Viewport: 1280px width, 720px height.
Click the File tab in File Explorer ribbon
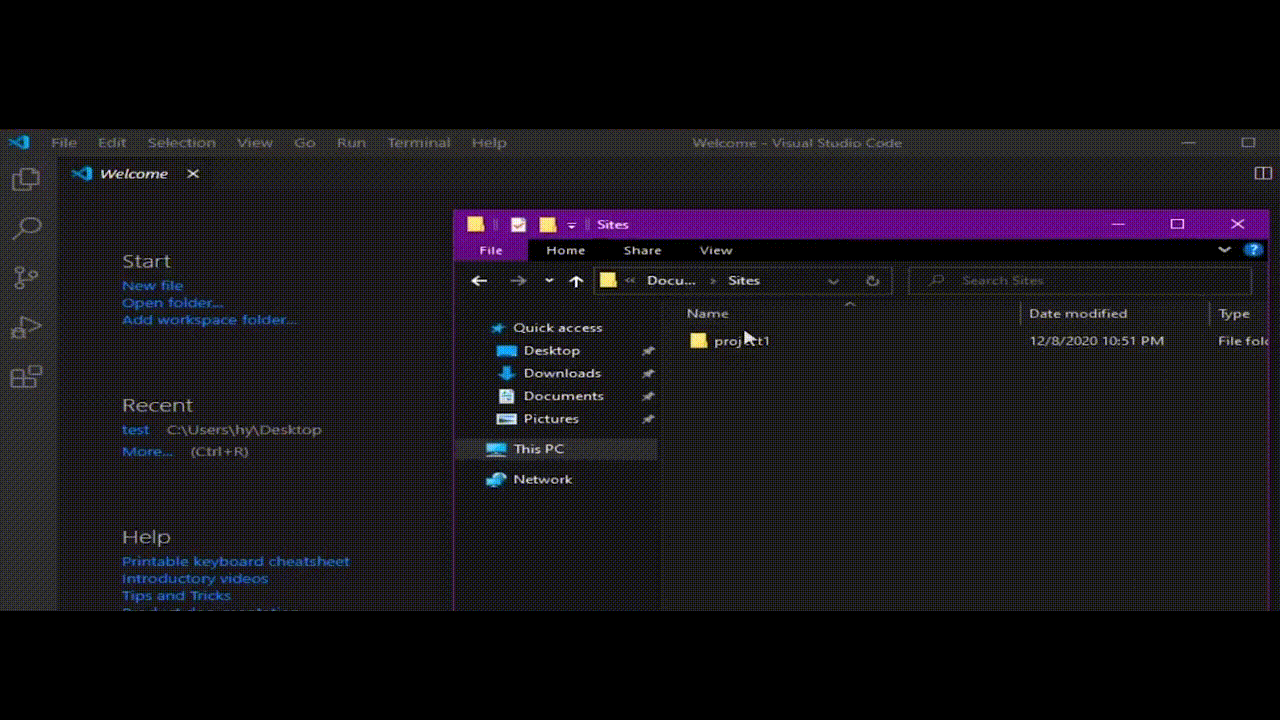491,250
